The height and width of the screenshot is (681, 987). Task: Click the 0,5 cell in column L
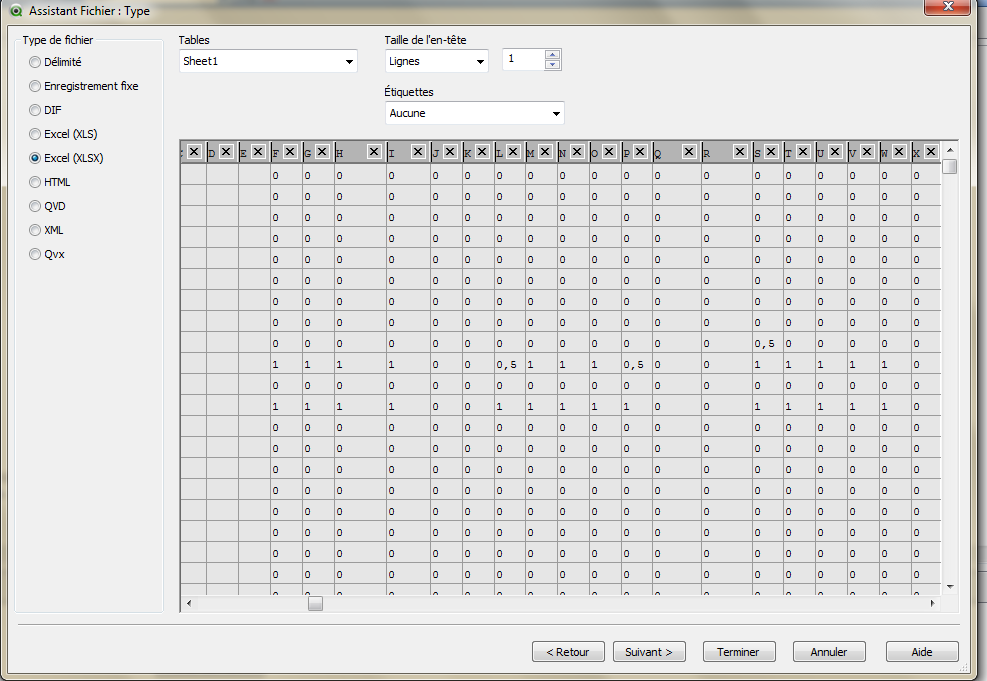pyautogui.click(x=510, y=364)
